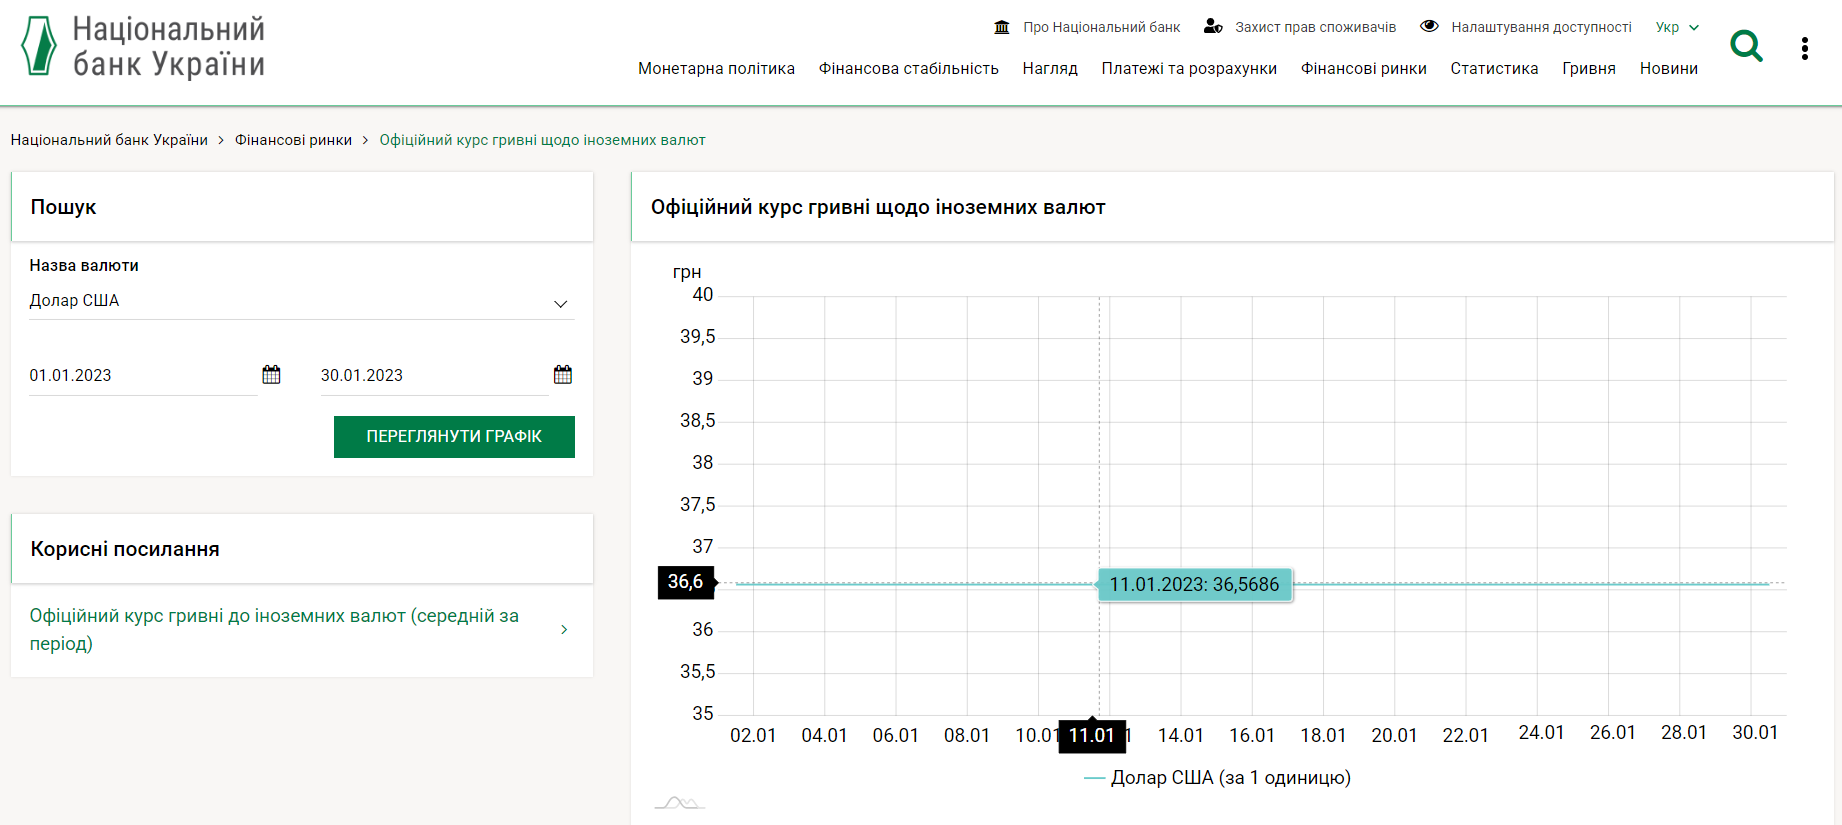The height and width of the screenshot is (825, 1842).
Task: Click the accessibility settings eye icon
Action: [1430, 26]
